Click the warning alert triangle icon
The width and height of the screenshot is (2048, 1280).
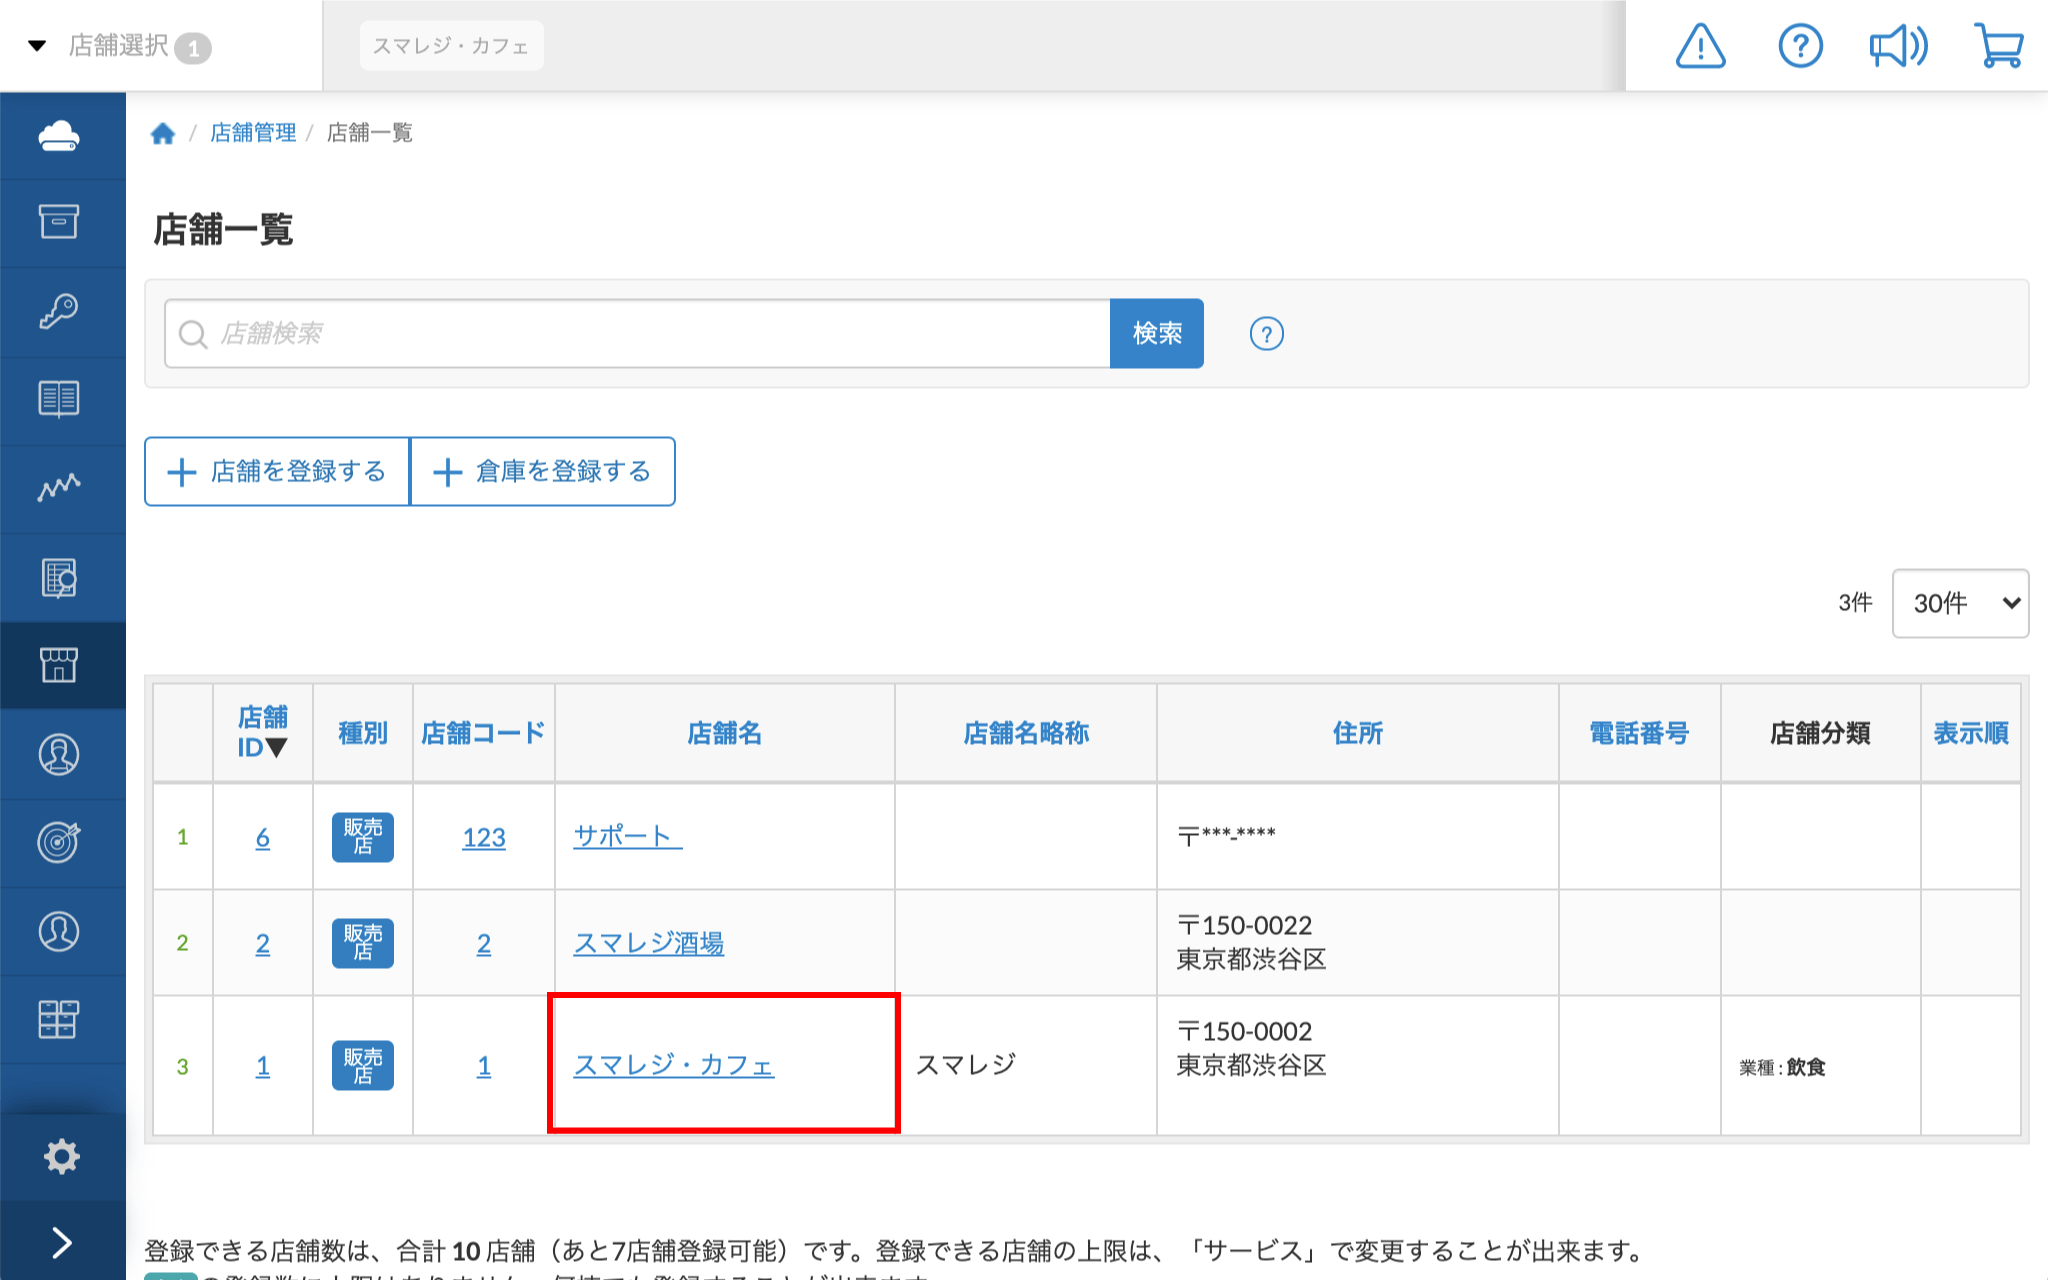click(1700, 46)
